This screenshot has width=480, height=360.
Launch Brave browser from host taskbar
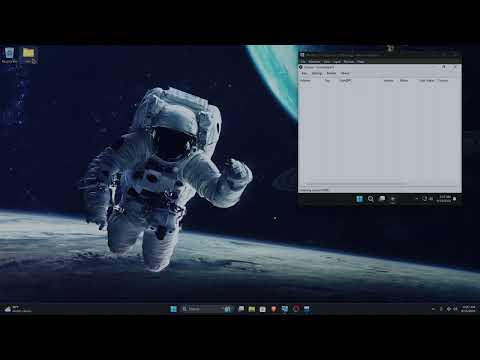pos(274,309)
